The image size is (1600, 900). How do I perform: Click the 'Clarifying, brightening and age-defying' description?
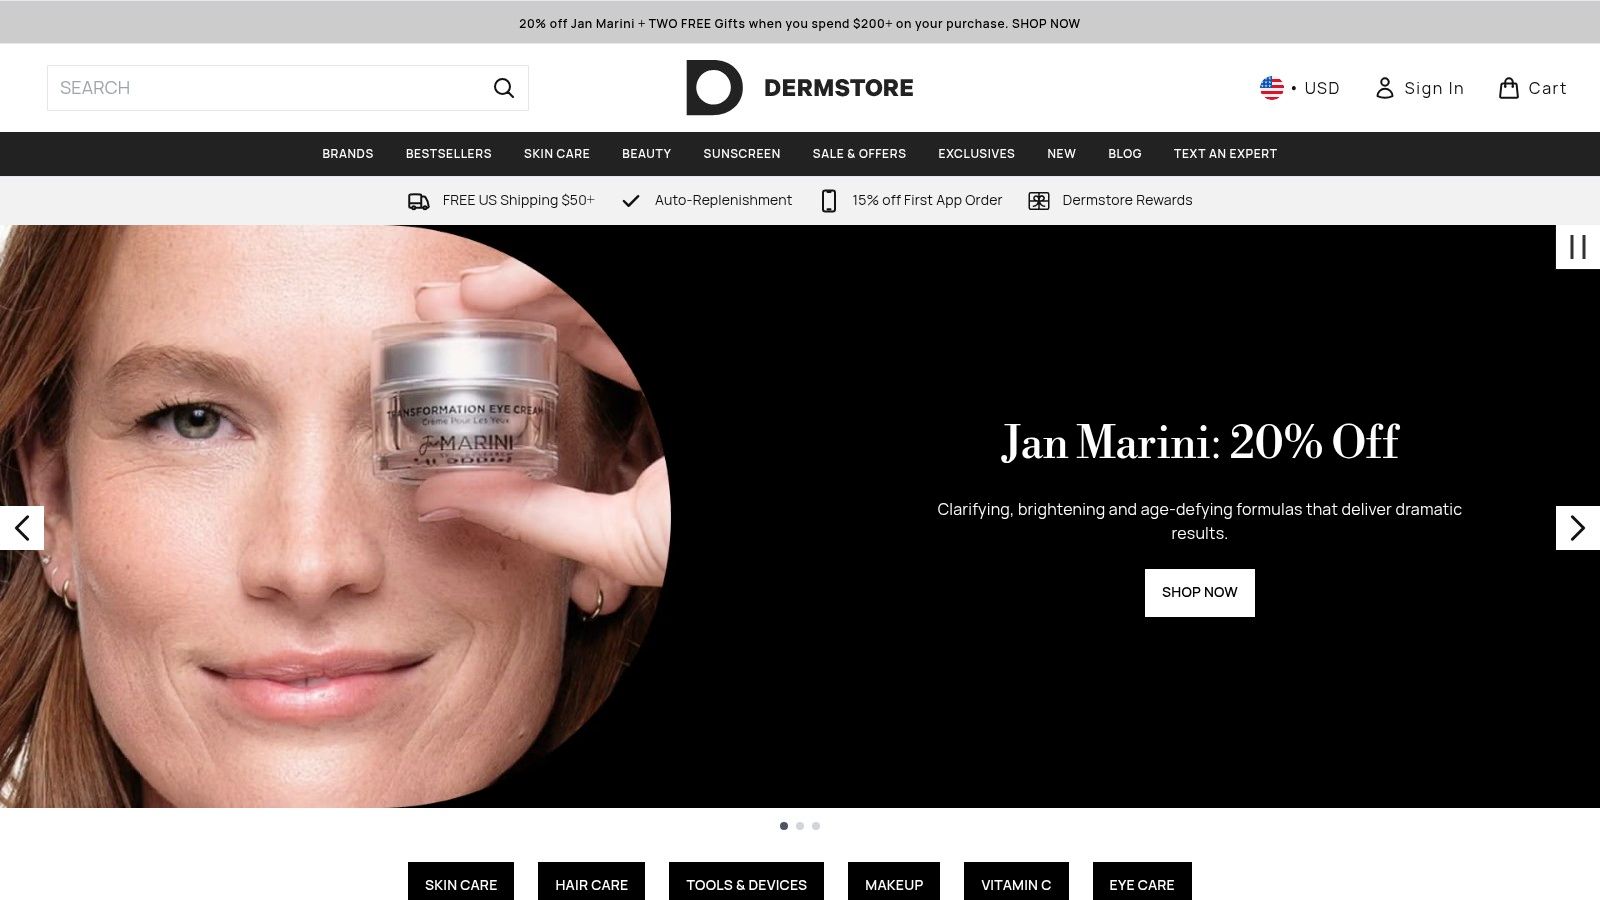coord(1199,521)
